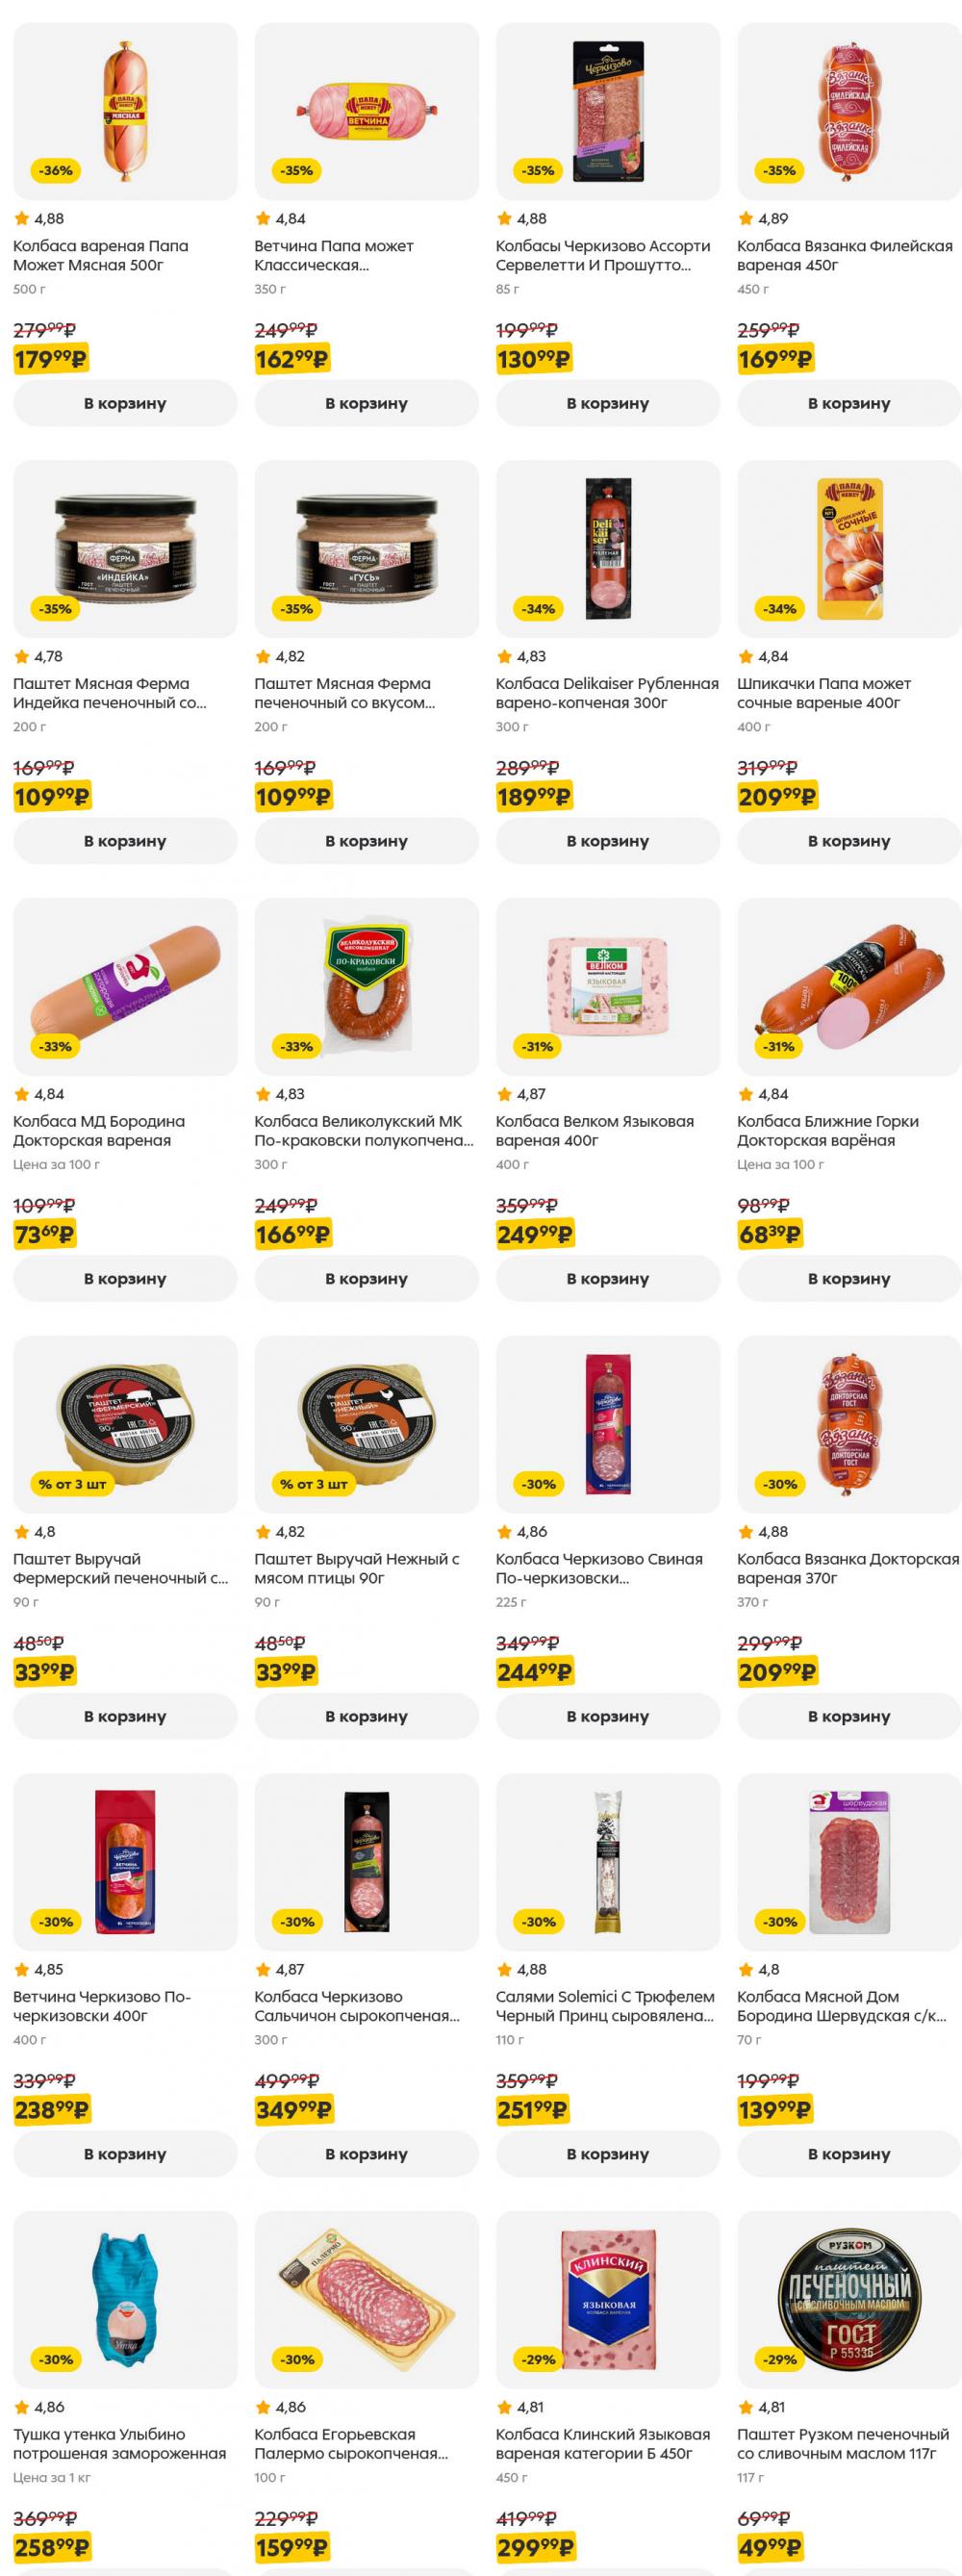Open the Колбаса Великолукский МК По-краковски title
Image resolution: width=962 pixels, height=2576 pixels.
tap(364, 1131)
